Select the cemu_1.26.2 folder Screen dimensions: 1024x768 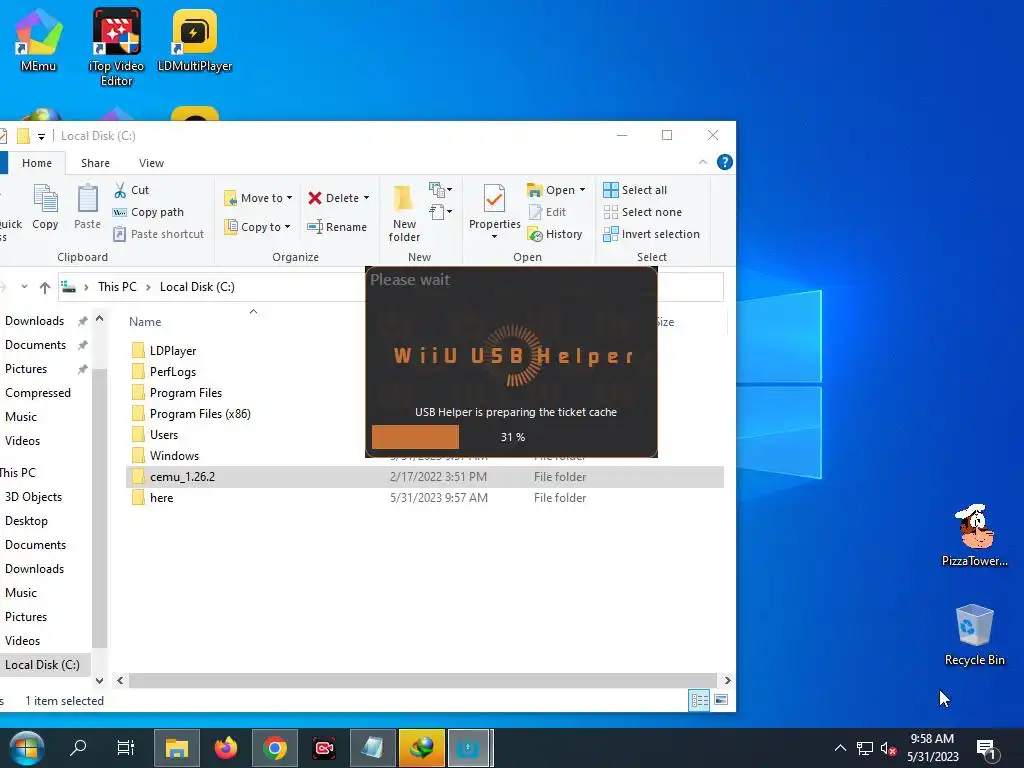(424, 477)
